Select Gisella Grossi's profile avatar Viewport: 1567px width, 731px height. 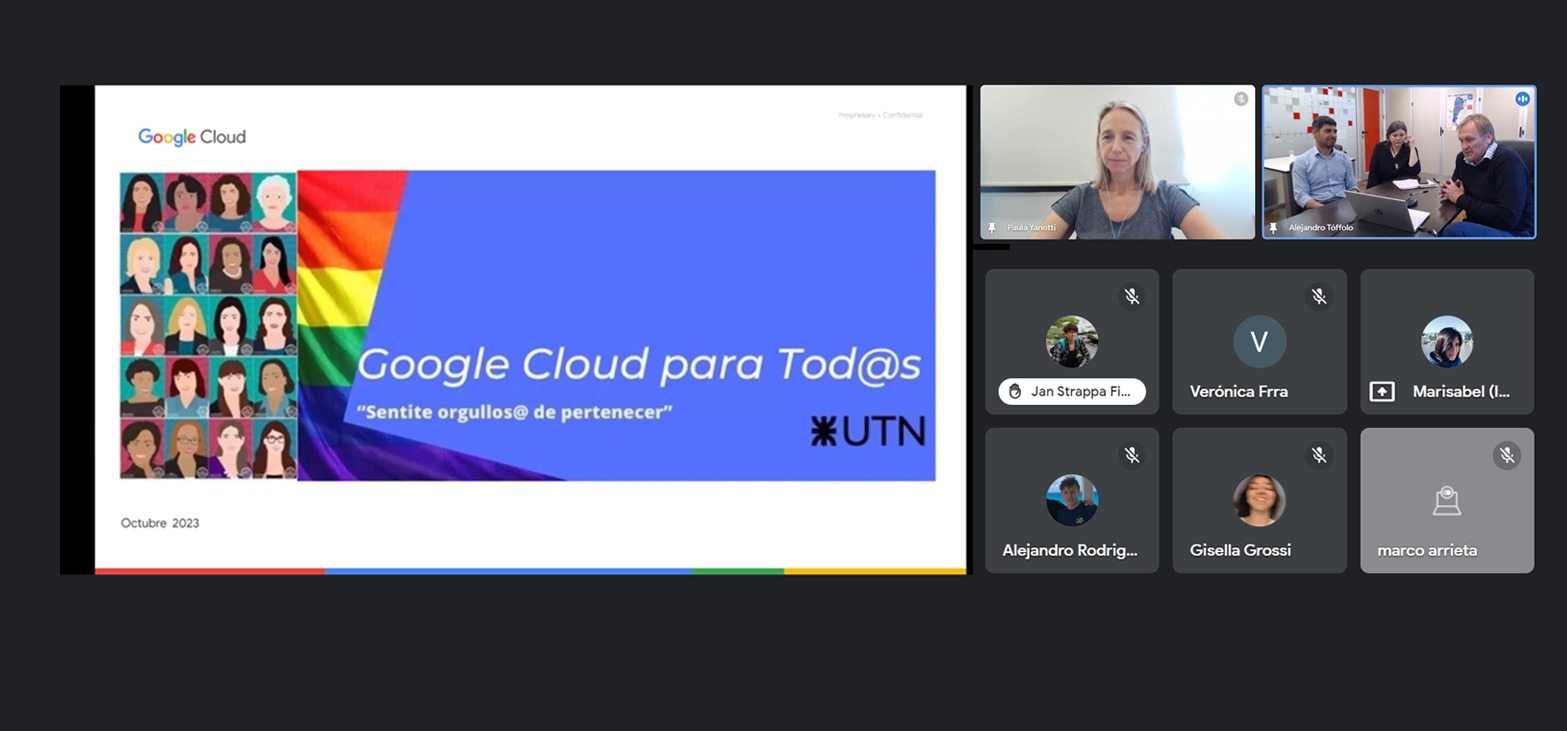[1259, 500]
